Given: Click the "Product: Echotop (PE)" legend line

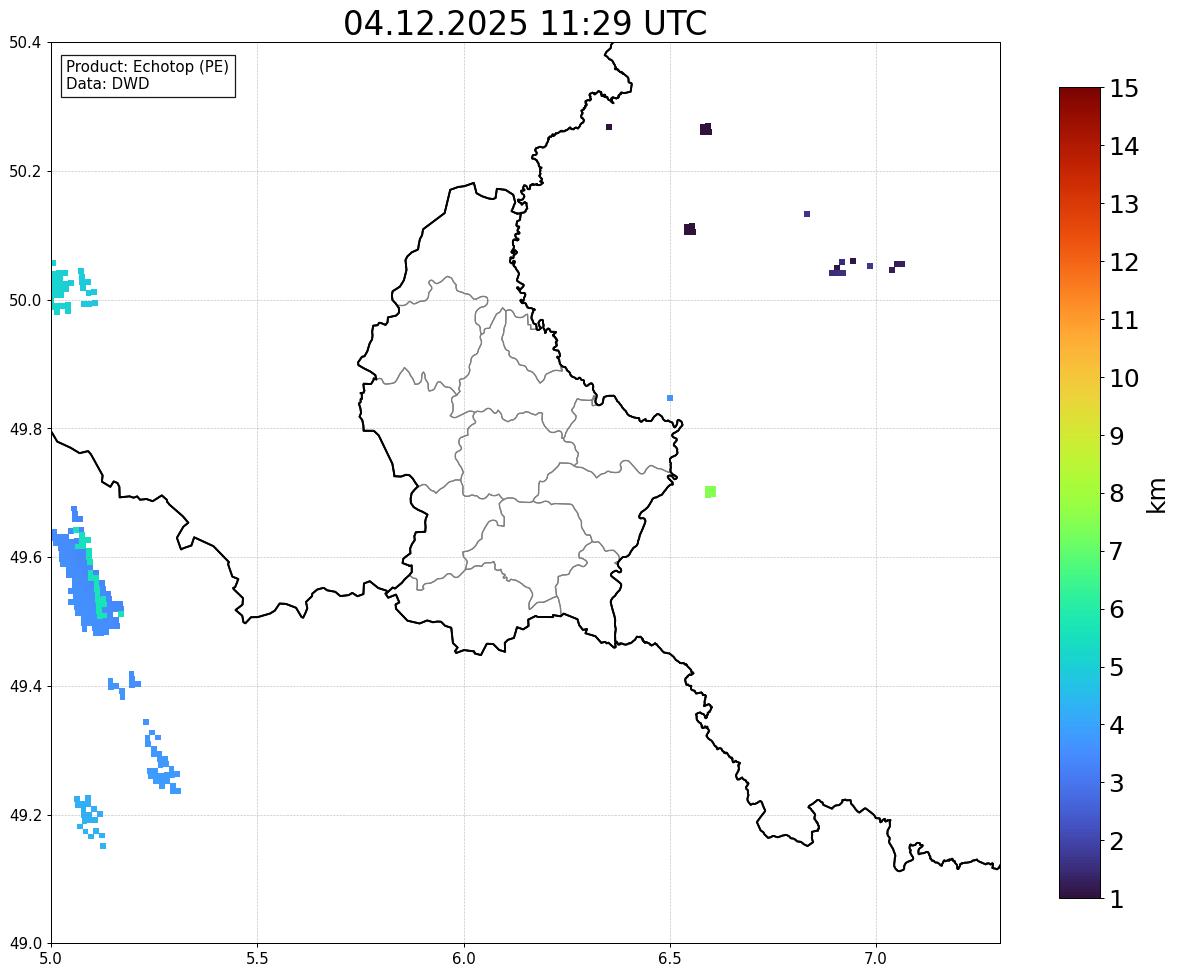Looking at the screenshot, I should point(147,66).
